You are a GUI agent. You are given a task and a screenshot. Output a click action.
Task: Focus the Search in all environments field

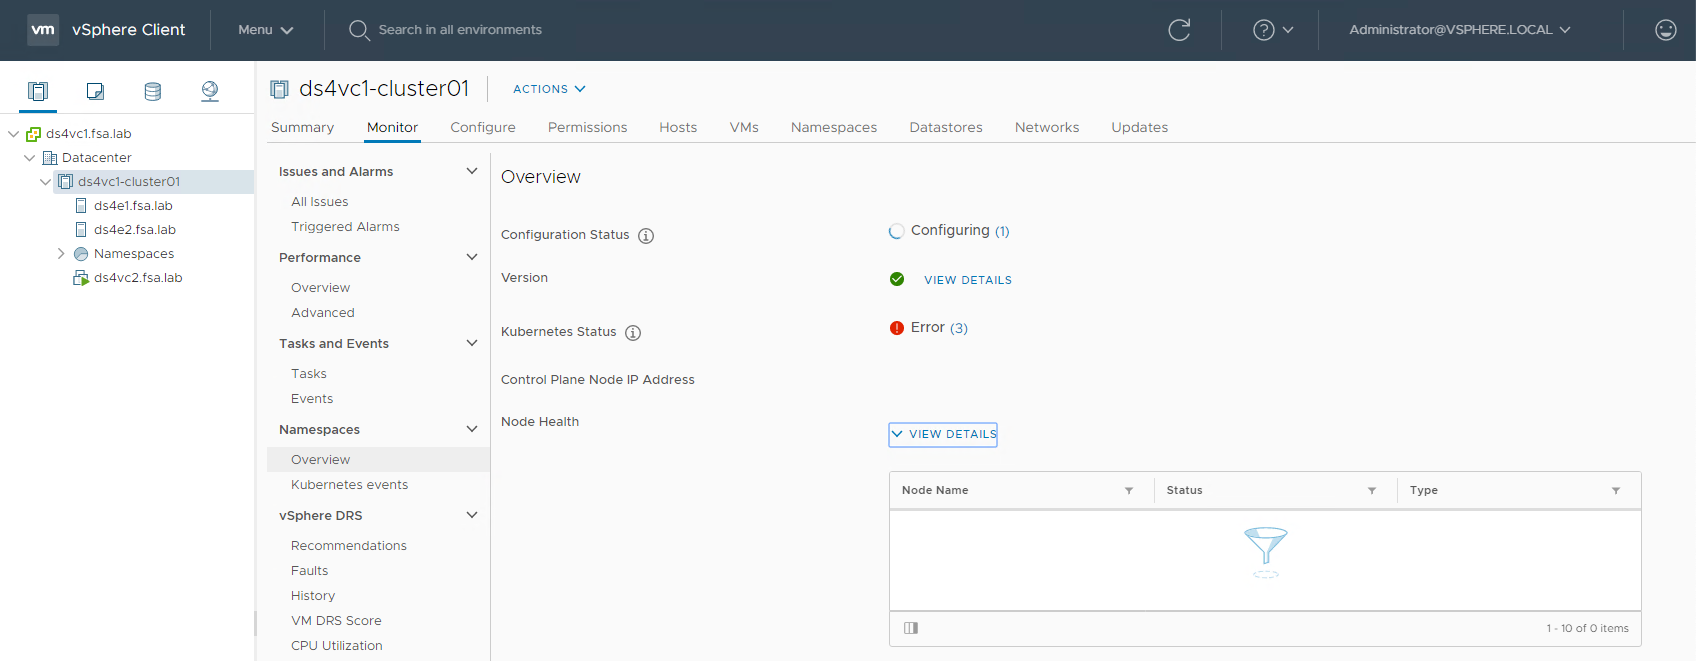[x=460, y=30]
